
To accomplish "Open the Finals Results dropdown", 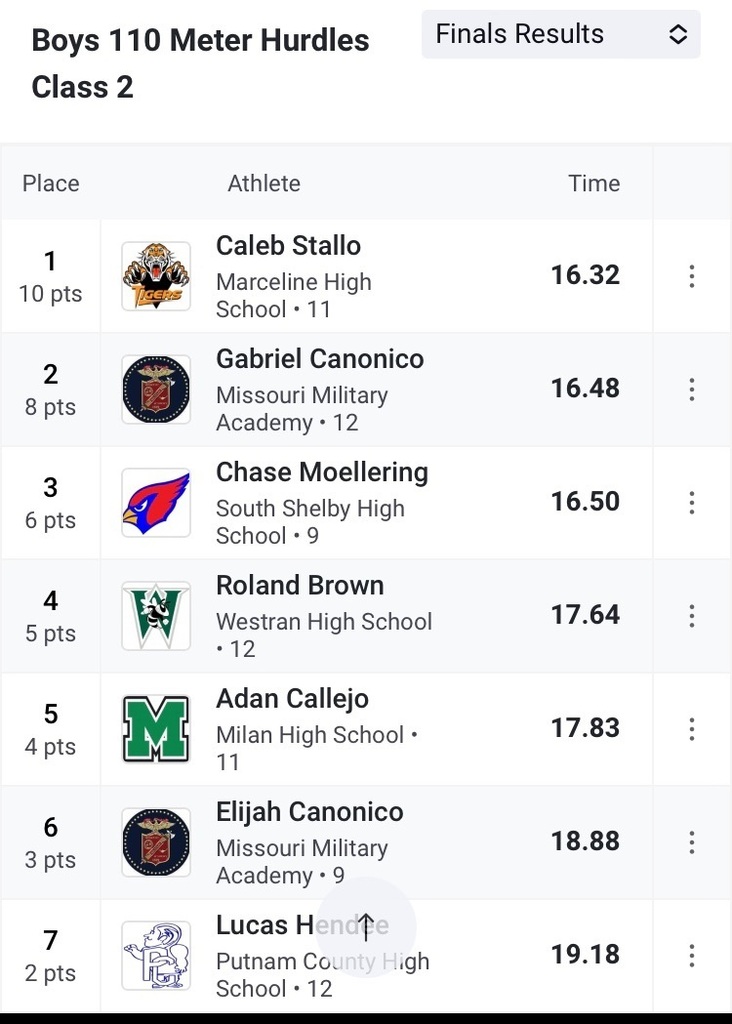I will coord(561,34).
